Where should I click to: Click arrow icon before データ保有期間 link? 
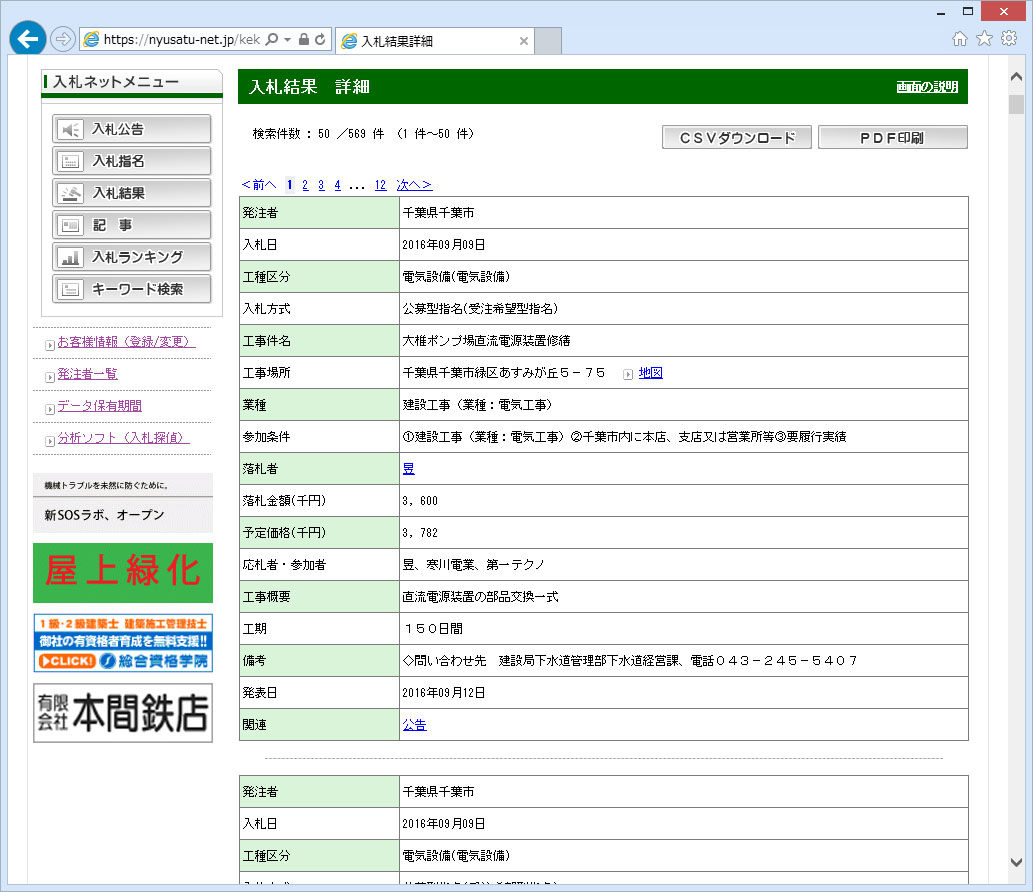pyautogui.click(x=49, y=409)
